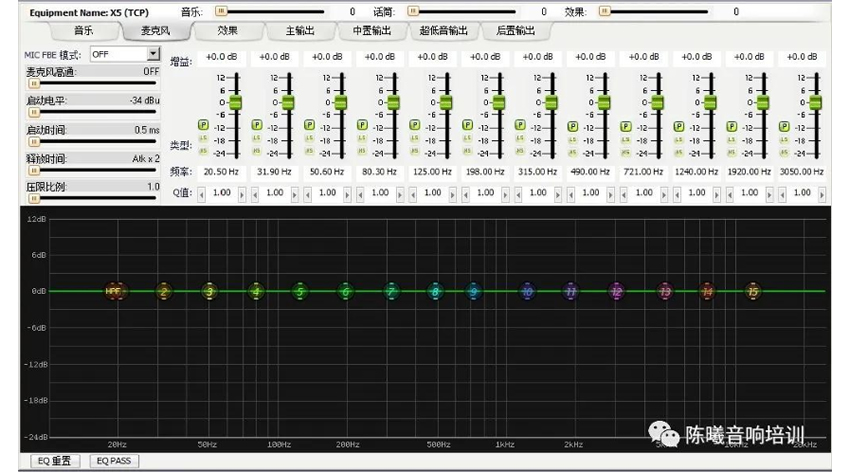The height and width of the screenshot is (472, 850).
Task: Set 125.00 Hz band to LS type
Action: click(415, 139)
